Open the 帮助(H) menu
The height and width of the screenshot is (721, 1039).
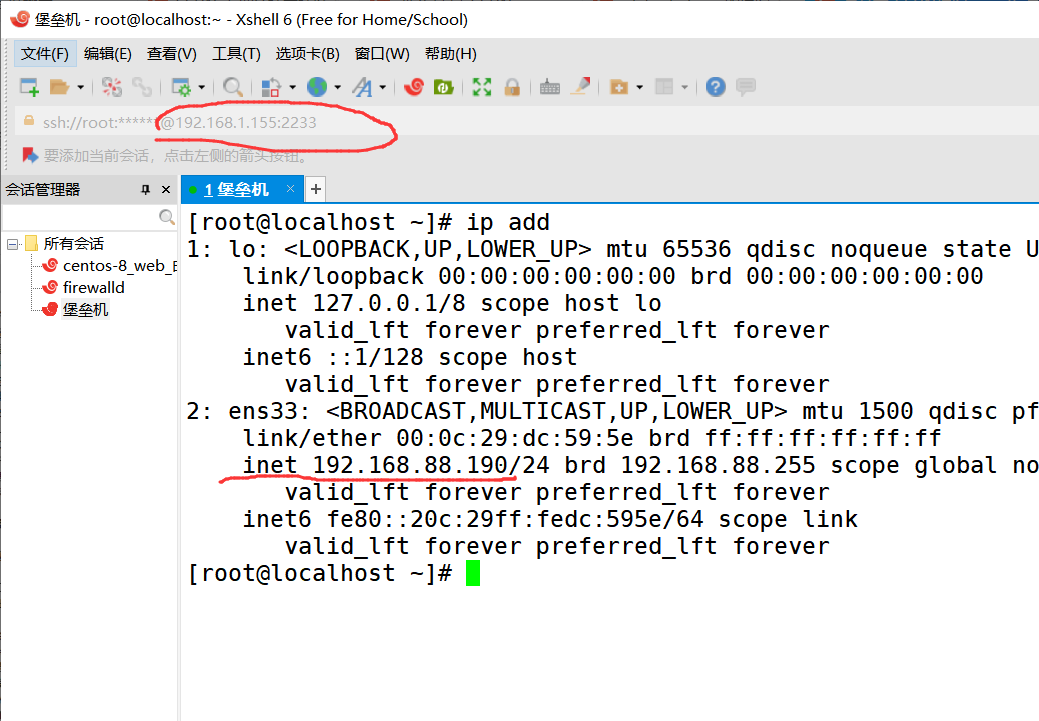point(451,54)
